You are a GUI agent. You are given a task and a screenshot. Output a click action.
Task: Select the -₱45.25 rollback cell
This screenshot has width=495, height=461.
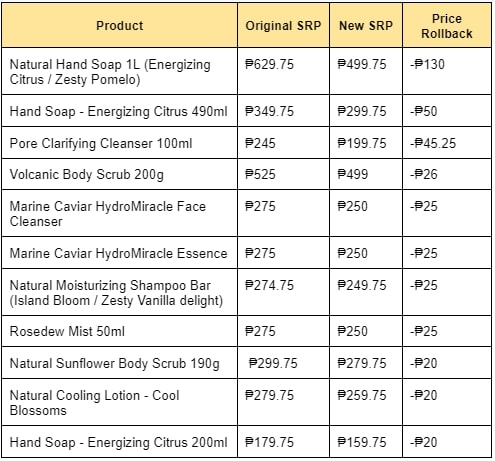(x=447, y=143)
